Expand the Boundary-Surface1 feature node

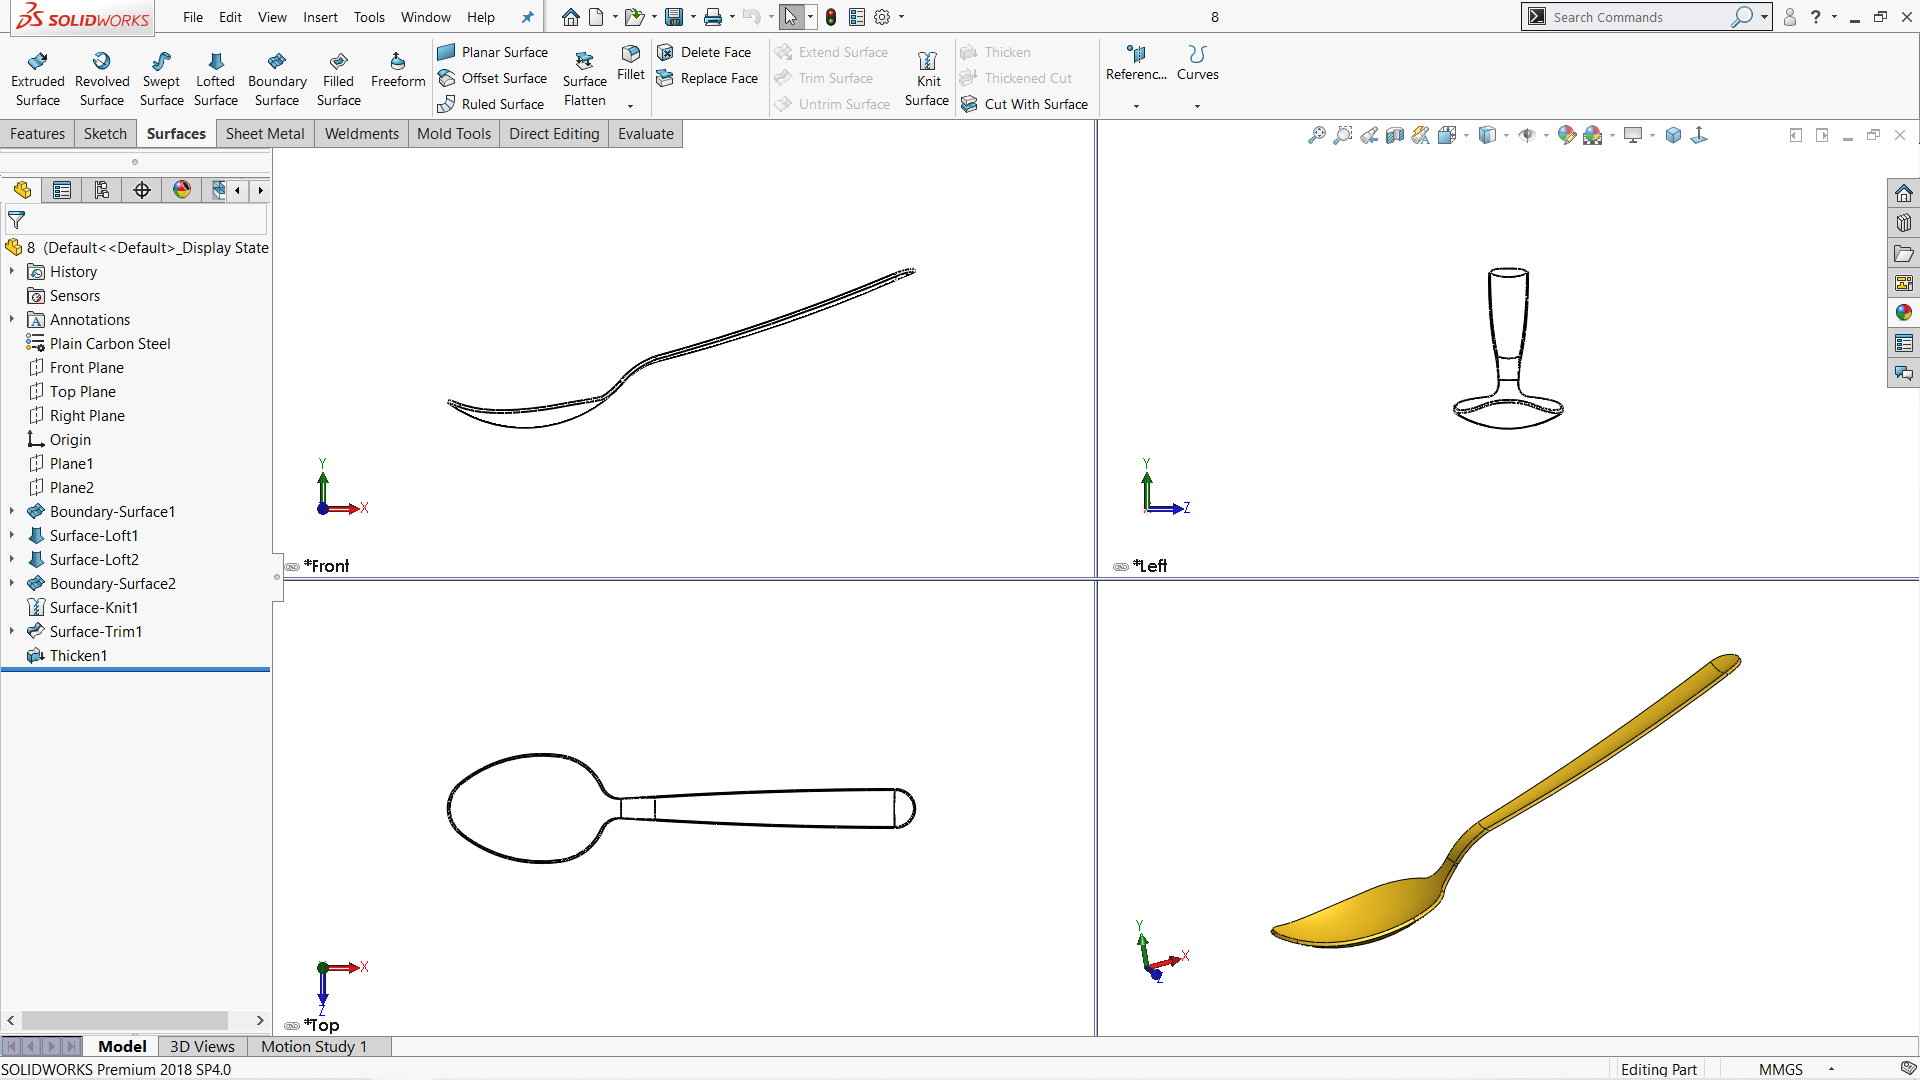pos(12,511)
